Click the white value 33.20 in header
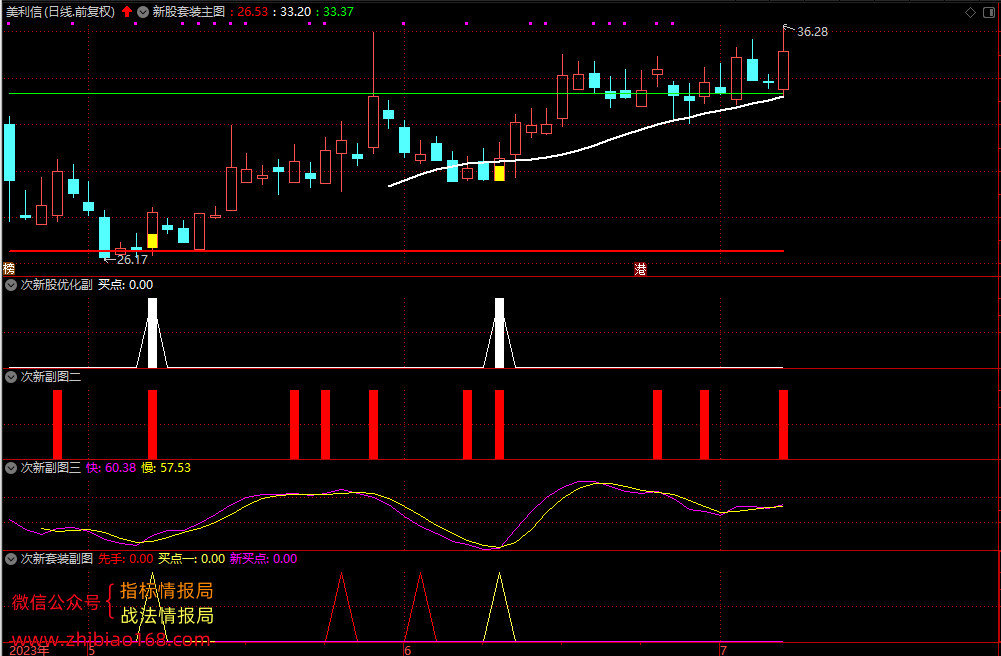1001x656 pixels. [x=296, y=11]
